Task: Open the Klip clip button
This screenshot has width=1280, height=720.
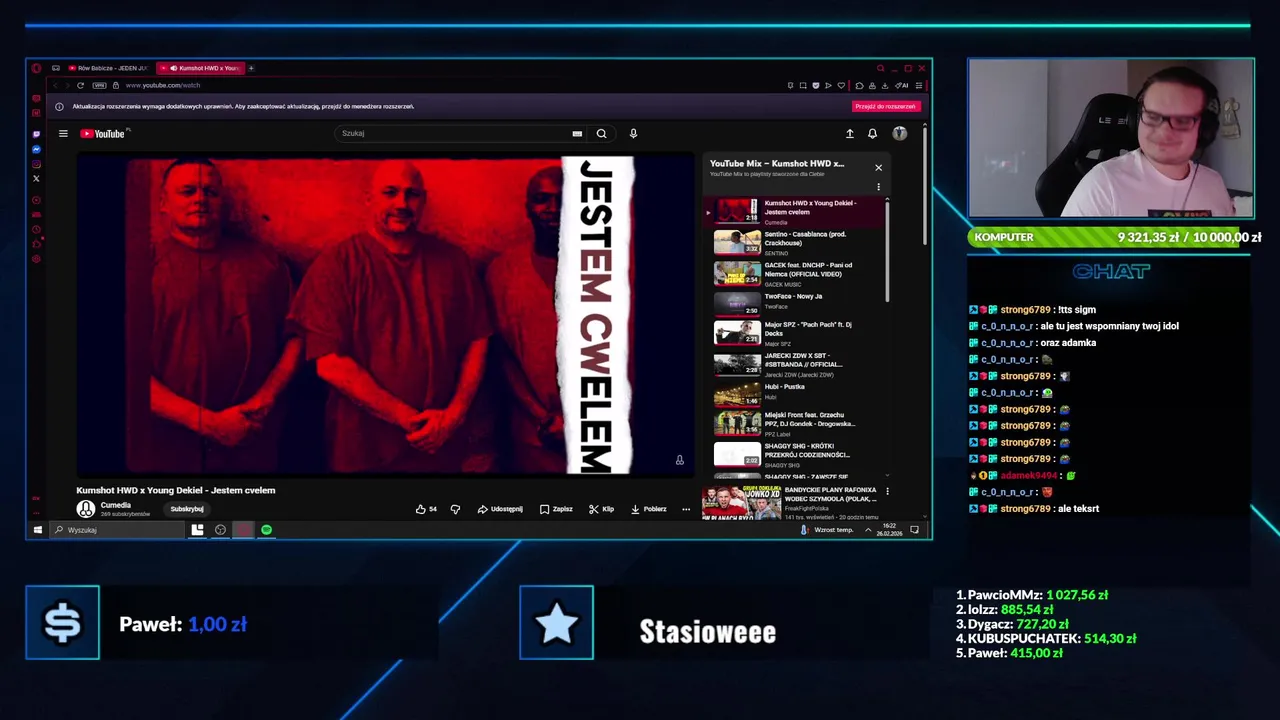Action: pos(601,509)
